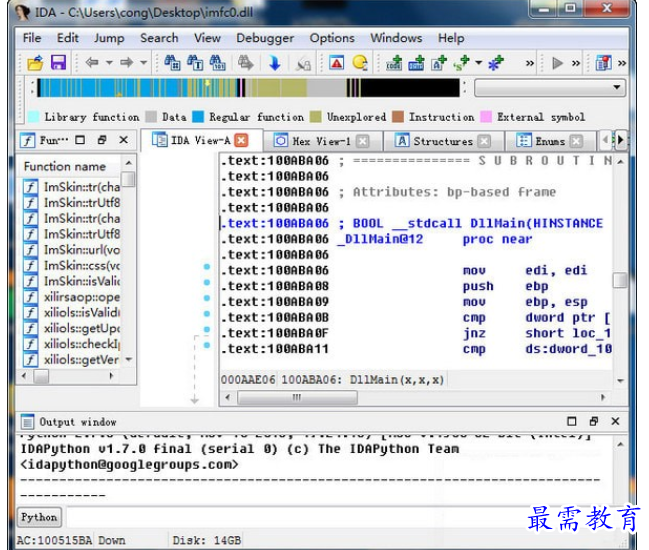Click the rightmost window list toolbar icon
This screenshot has width=649, height=550.
(603, 63)
